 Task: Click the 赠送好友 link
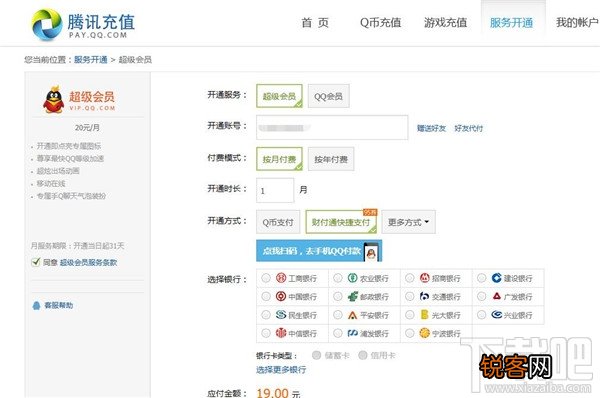click(x=431, y=128)
